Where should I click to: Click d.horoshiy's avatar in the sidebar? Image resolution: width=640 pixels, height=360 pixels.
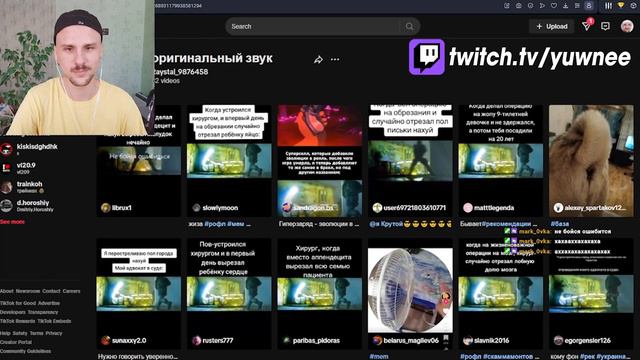click(6, 205)
